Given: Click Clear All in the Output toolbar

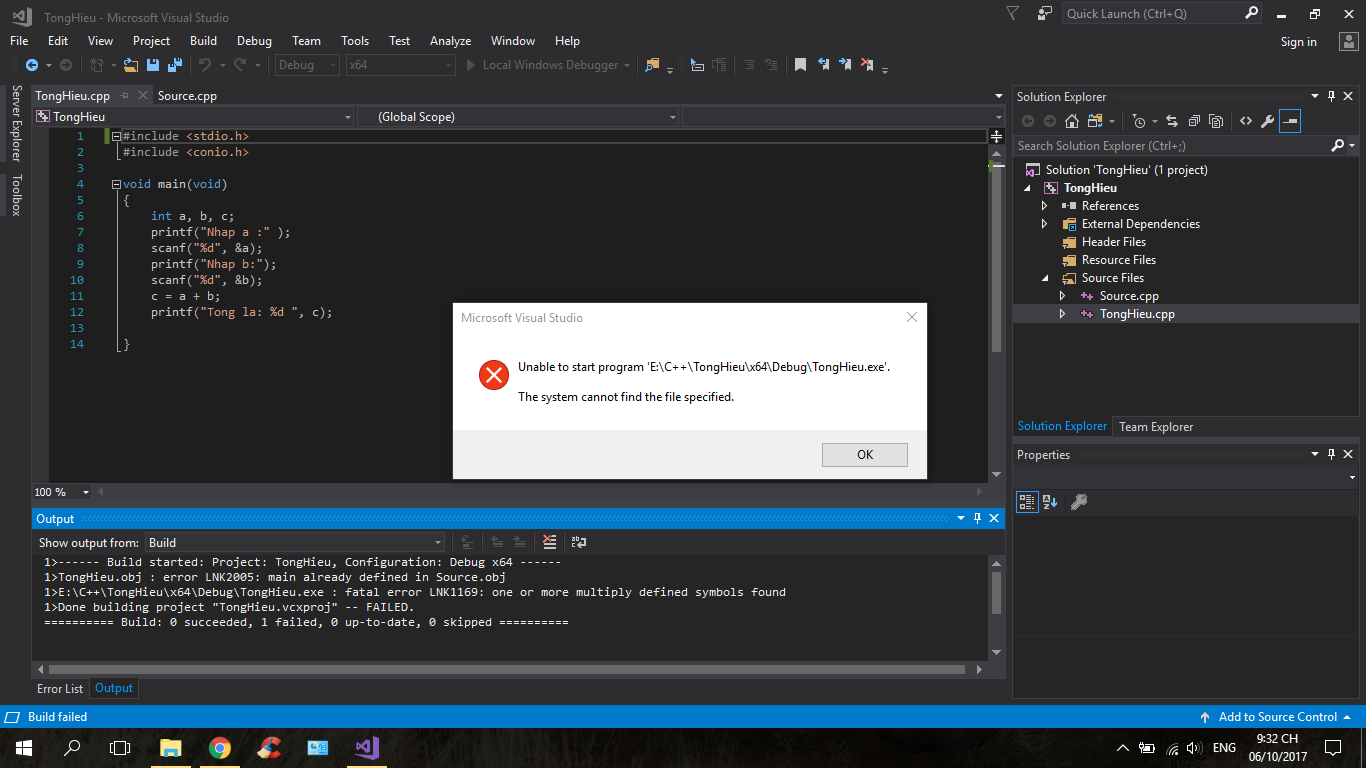Looking at the screenshot, I should [x=549, y=542].
